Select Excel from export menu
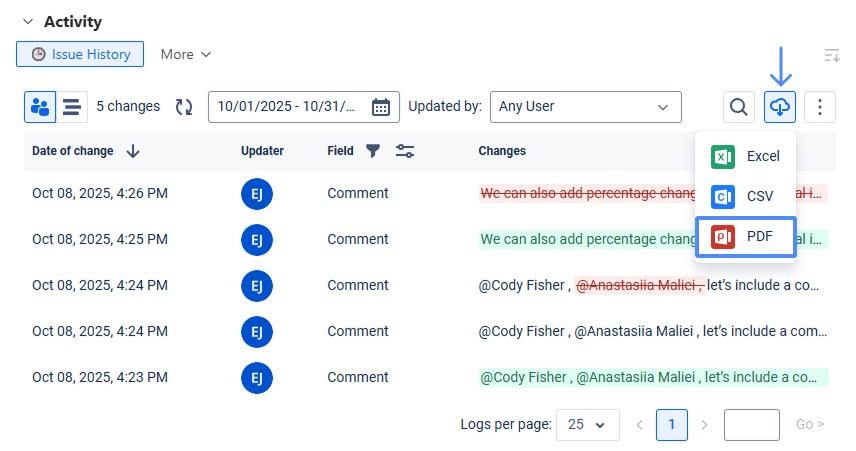 click(x=745, y=156)
